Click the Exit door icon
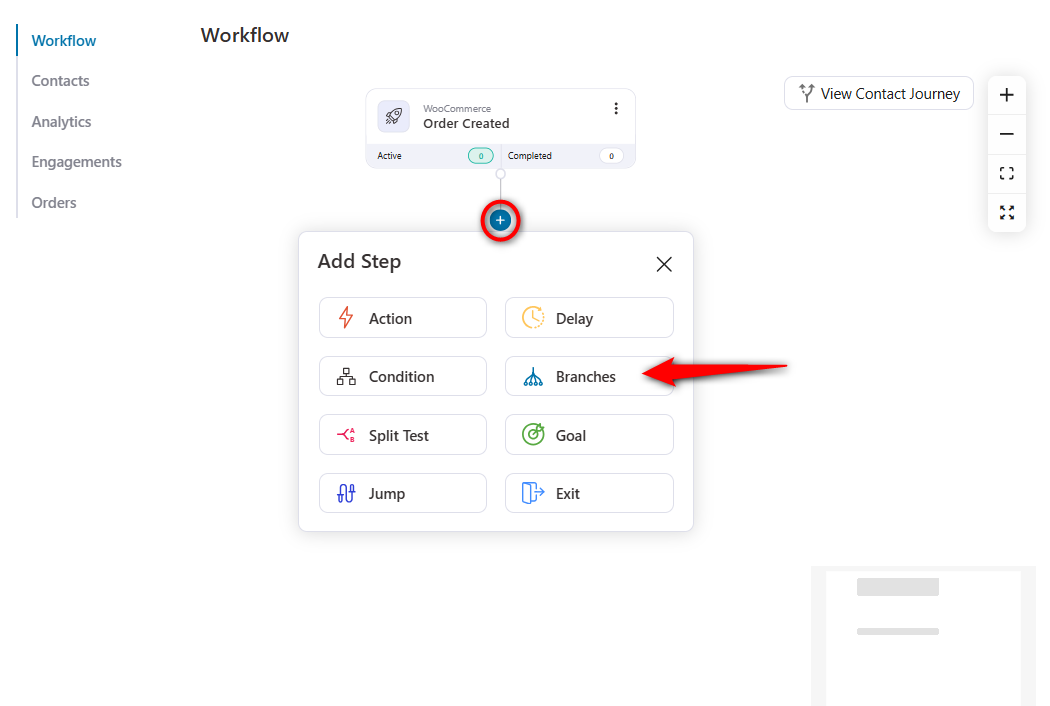Viewport: 1050px width, 706px height. click(533, 493)
